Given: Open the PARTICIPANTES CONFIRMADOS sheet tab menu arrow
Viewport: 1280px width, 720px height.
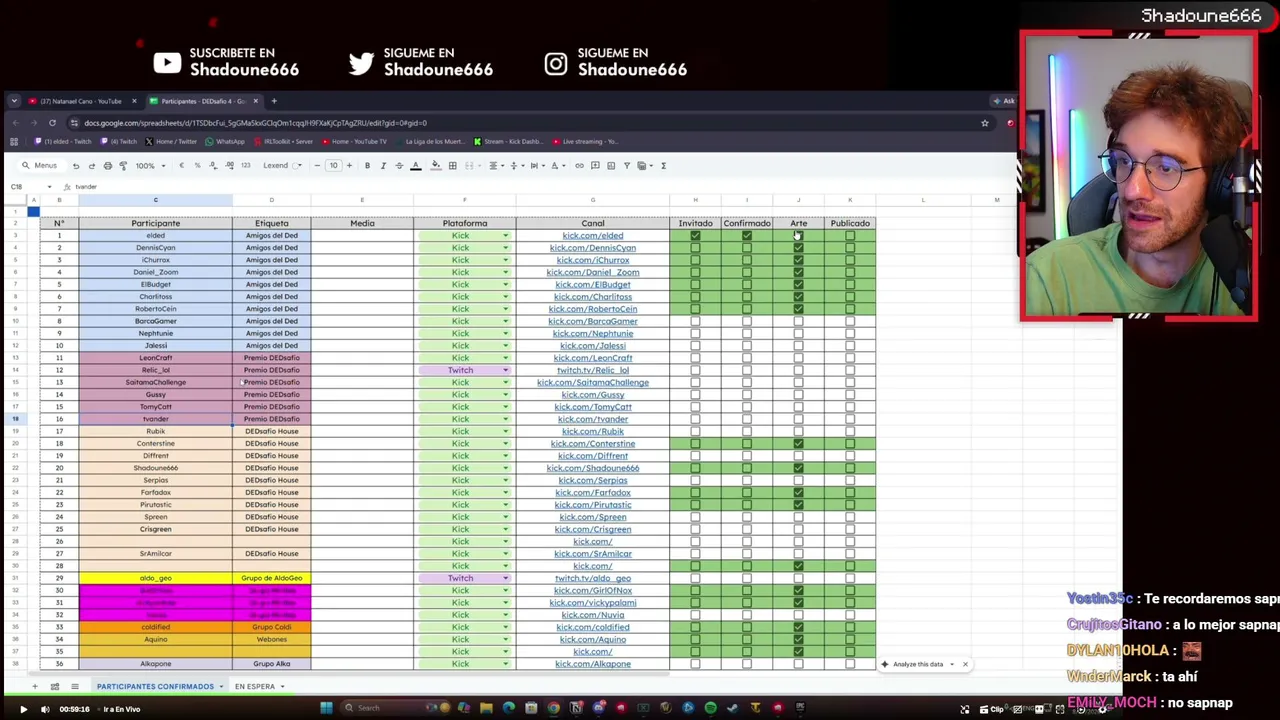Looking at the screenshot, I should (221, 687).
